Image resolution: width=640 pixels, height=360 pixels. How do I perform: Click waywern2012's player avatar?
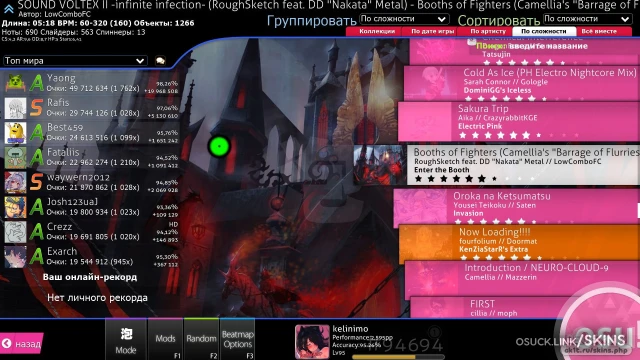point(16,182)
